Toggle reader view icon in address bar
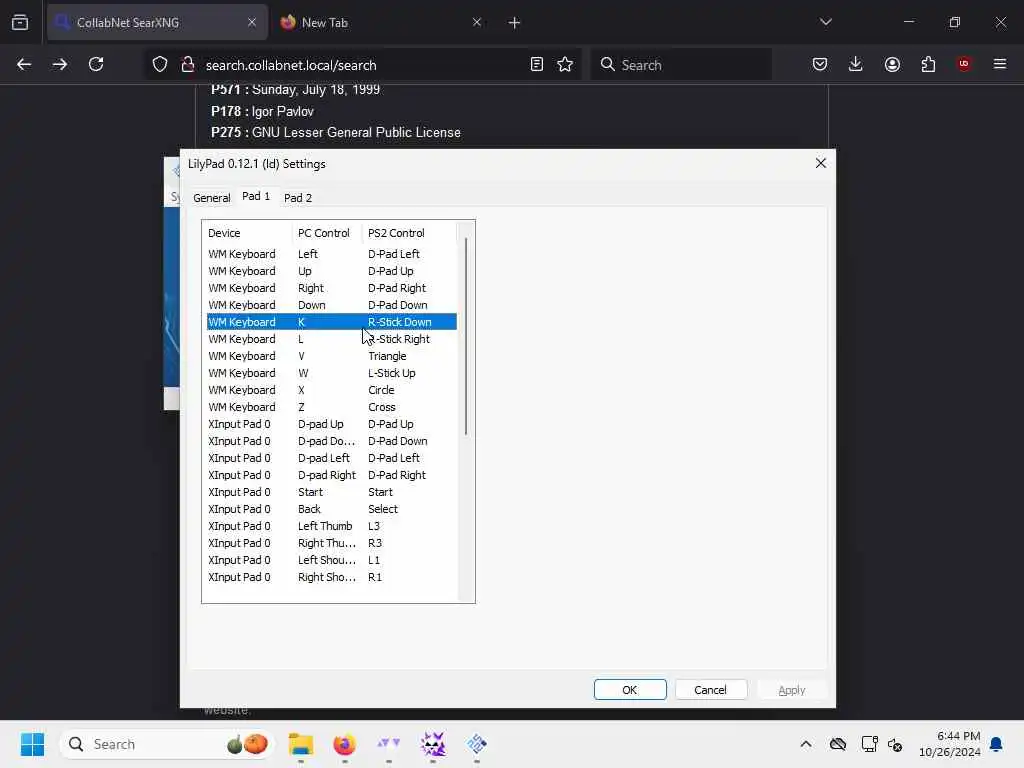Viewport: 1024px width, 768px height. tap(537, 64)
